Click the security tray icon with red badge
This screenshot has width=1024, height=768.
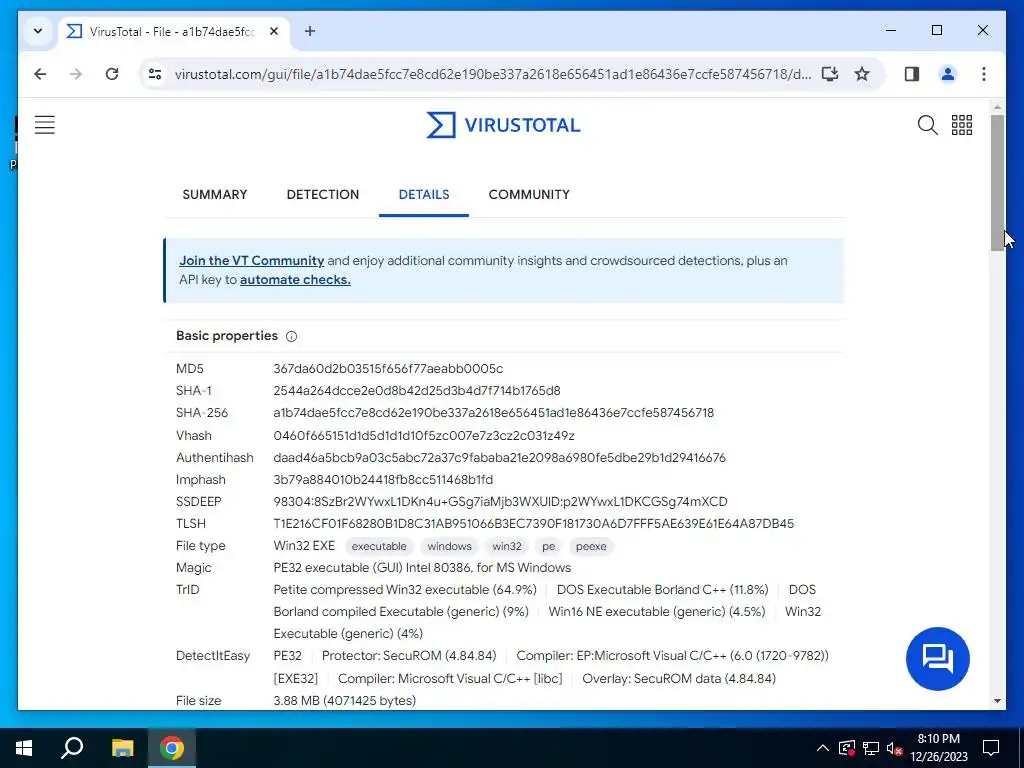(847, 748)
